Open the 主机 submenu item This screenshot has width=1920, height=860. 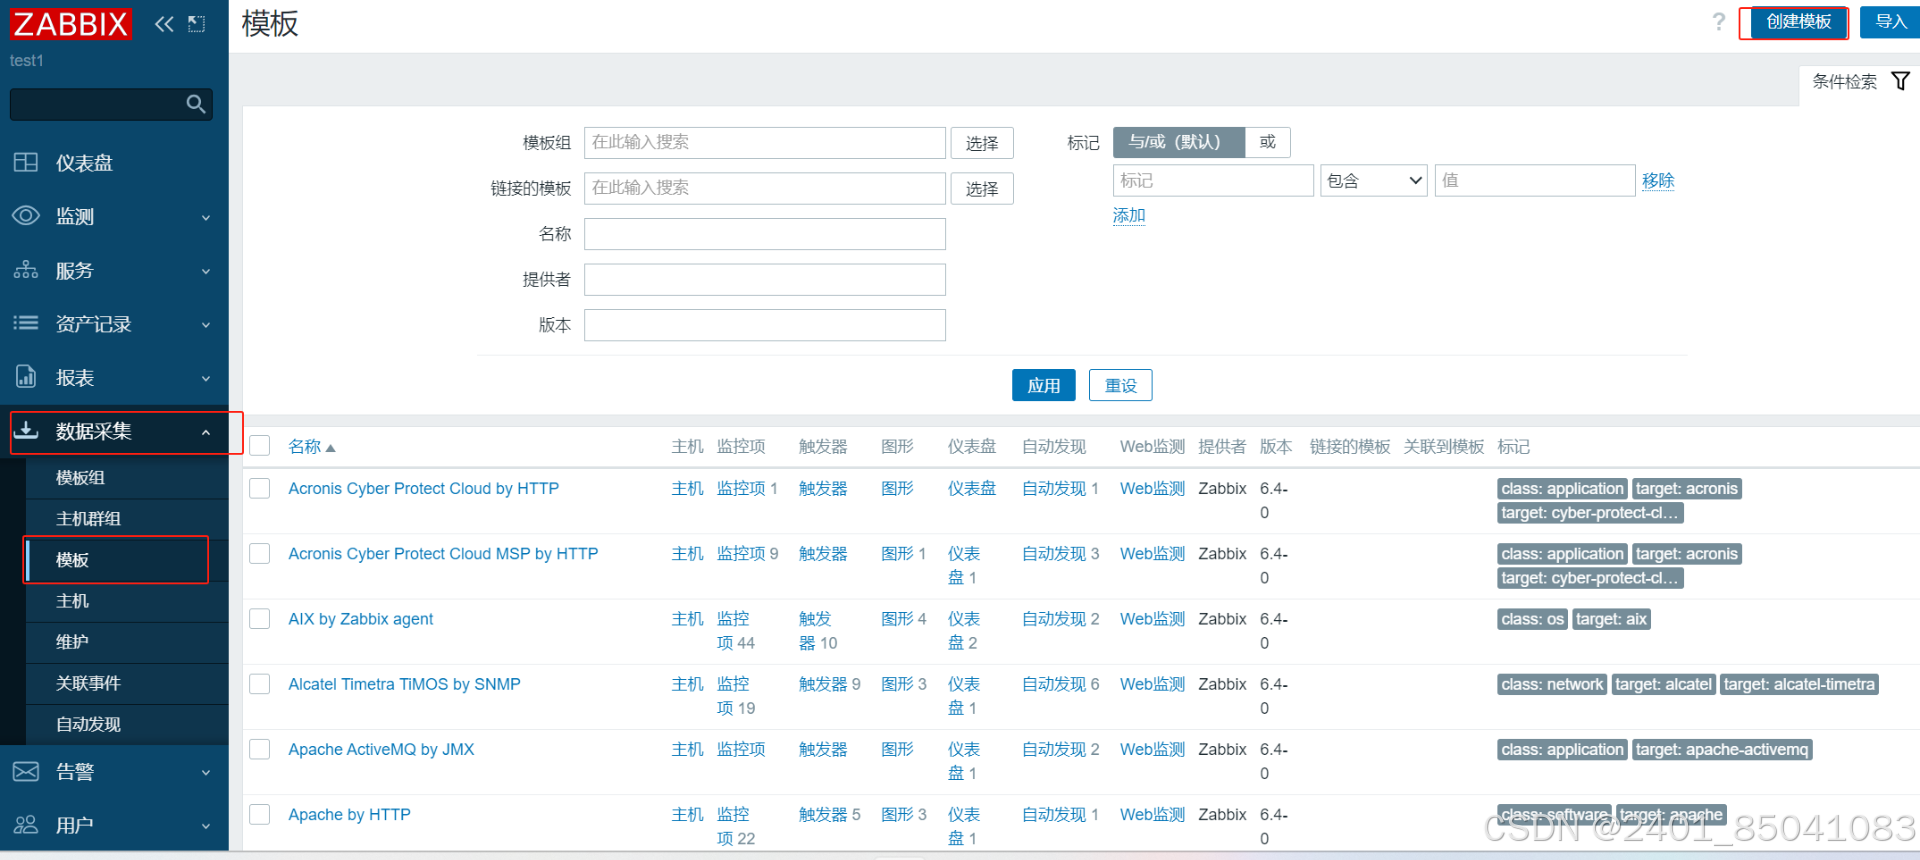[x=72, y=601]
